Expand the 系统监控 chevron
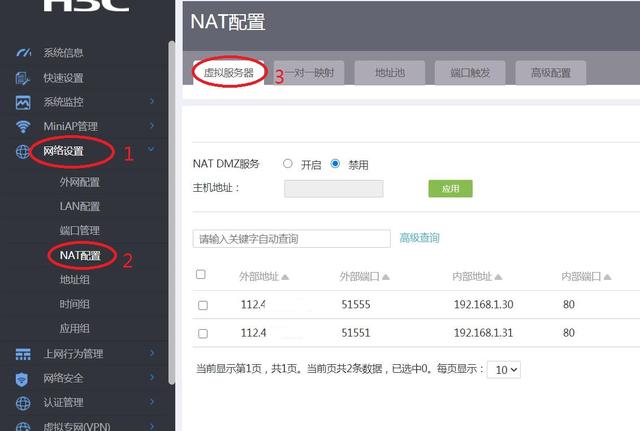This screenshot has width=640, height=431. coord(152,101)
